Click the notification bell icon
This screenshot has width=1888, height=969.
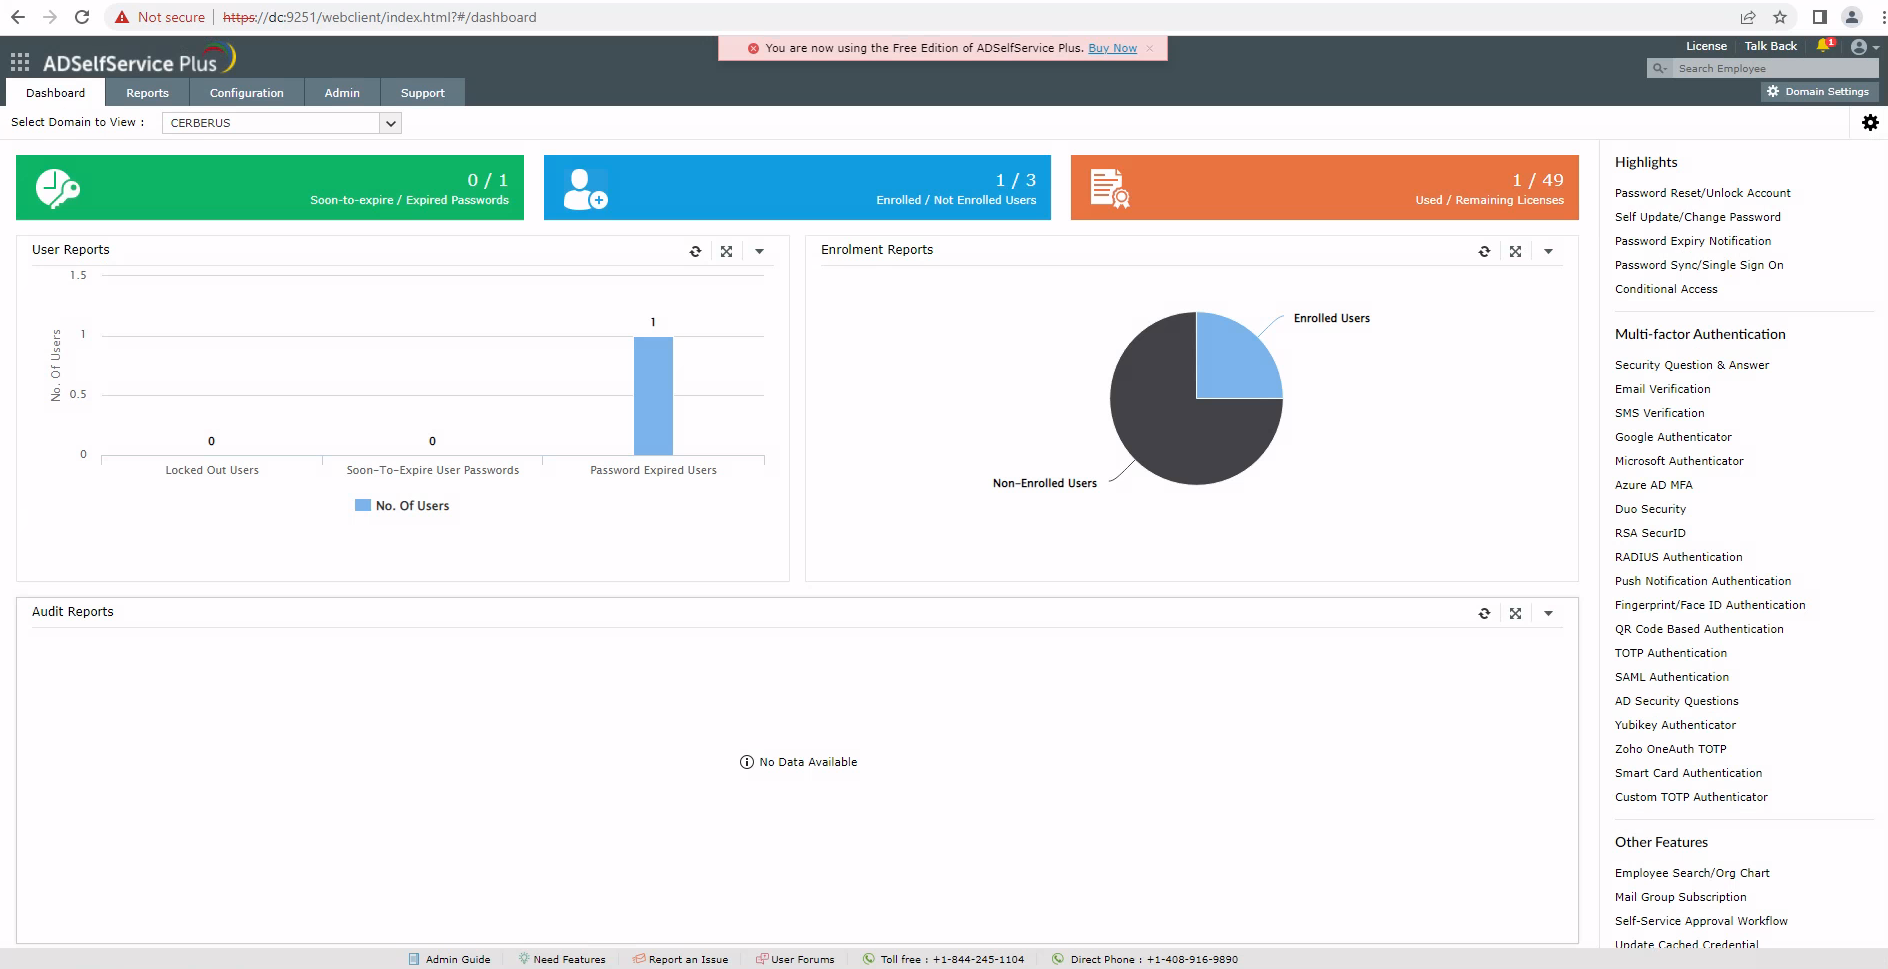[1825, 46]
